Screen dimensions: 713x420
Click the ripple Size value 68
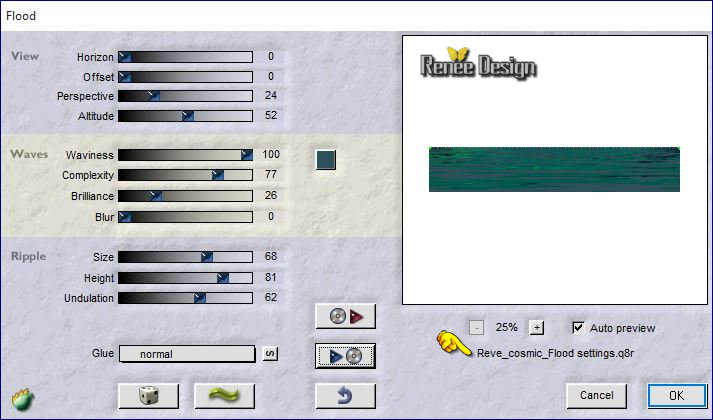(271, 256)
